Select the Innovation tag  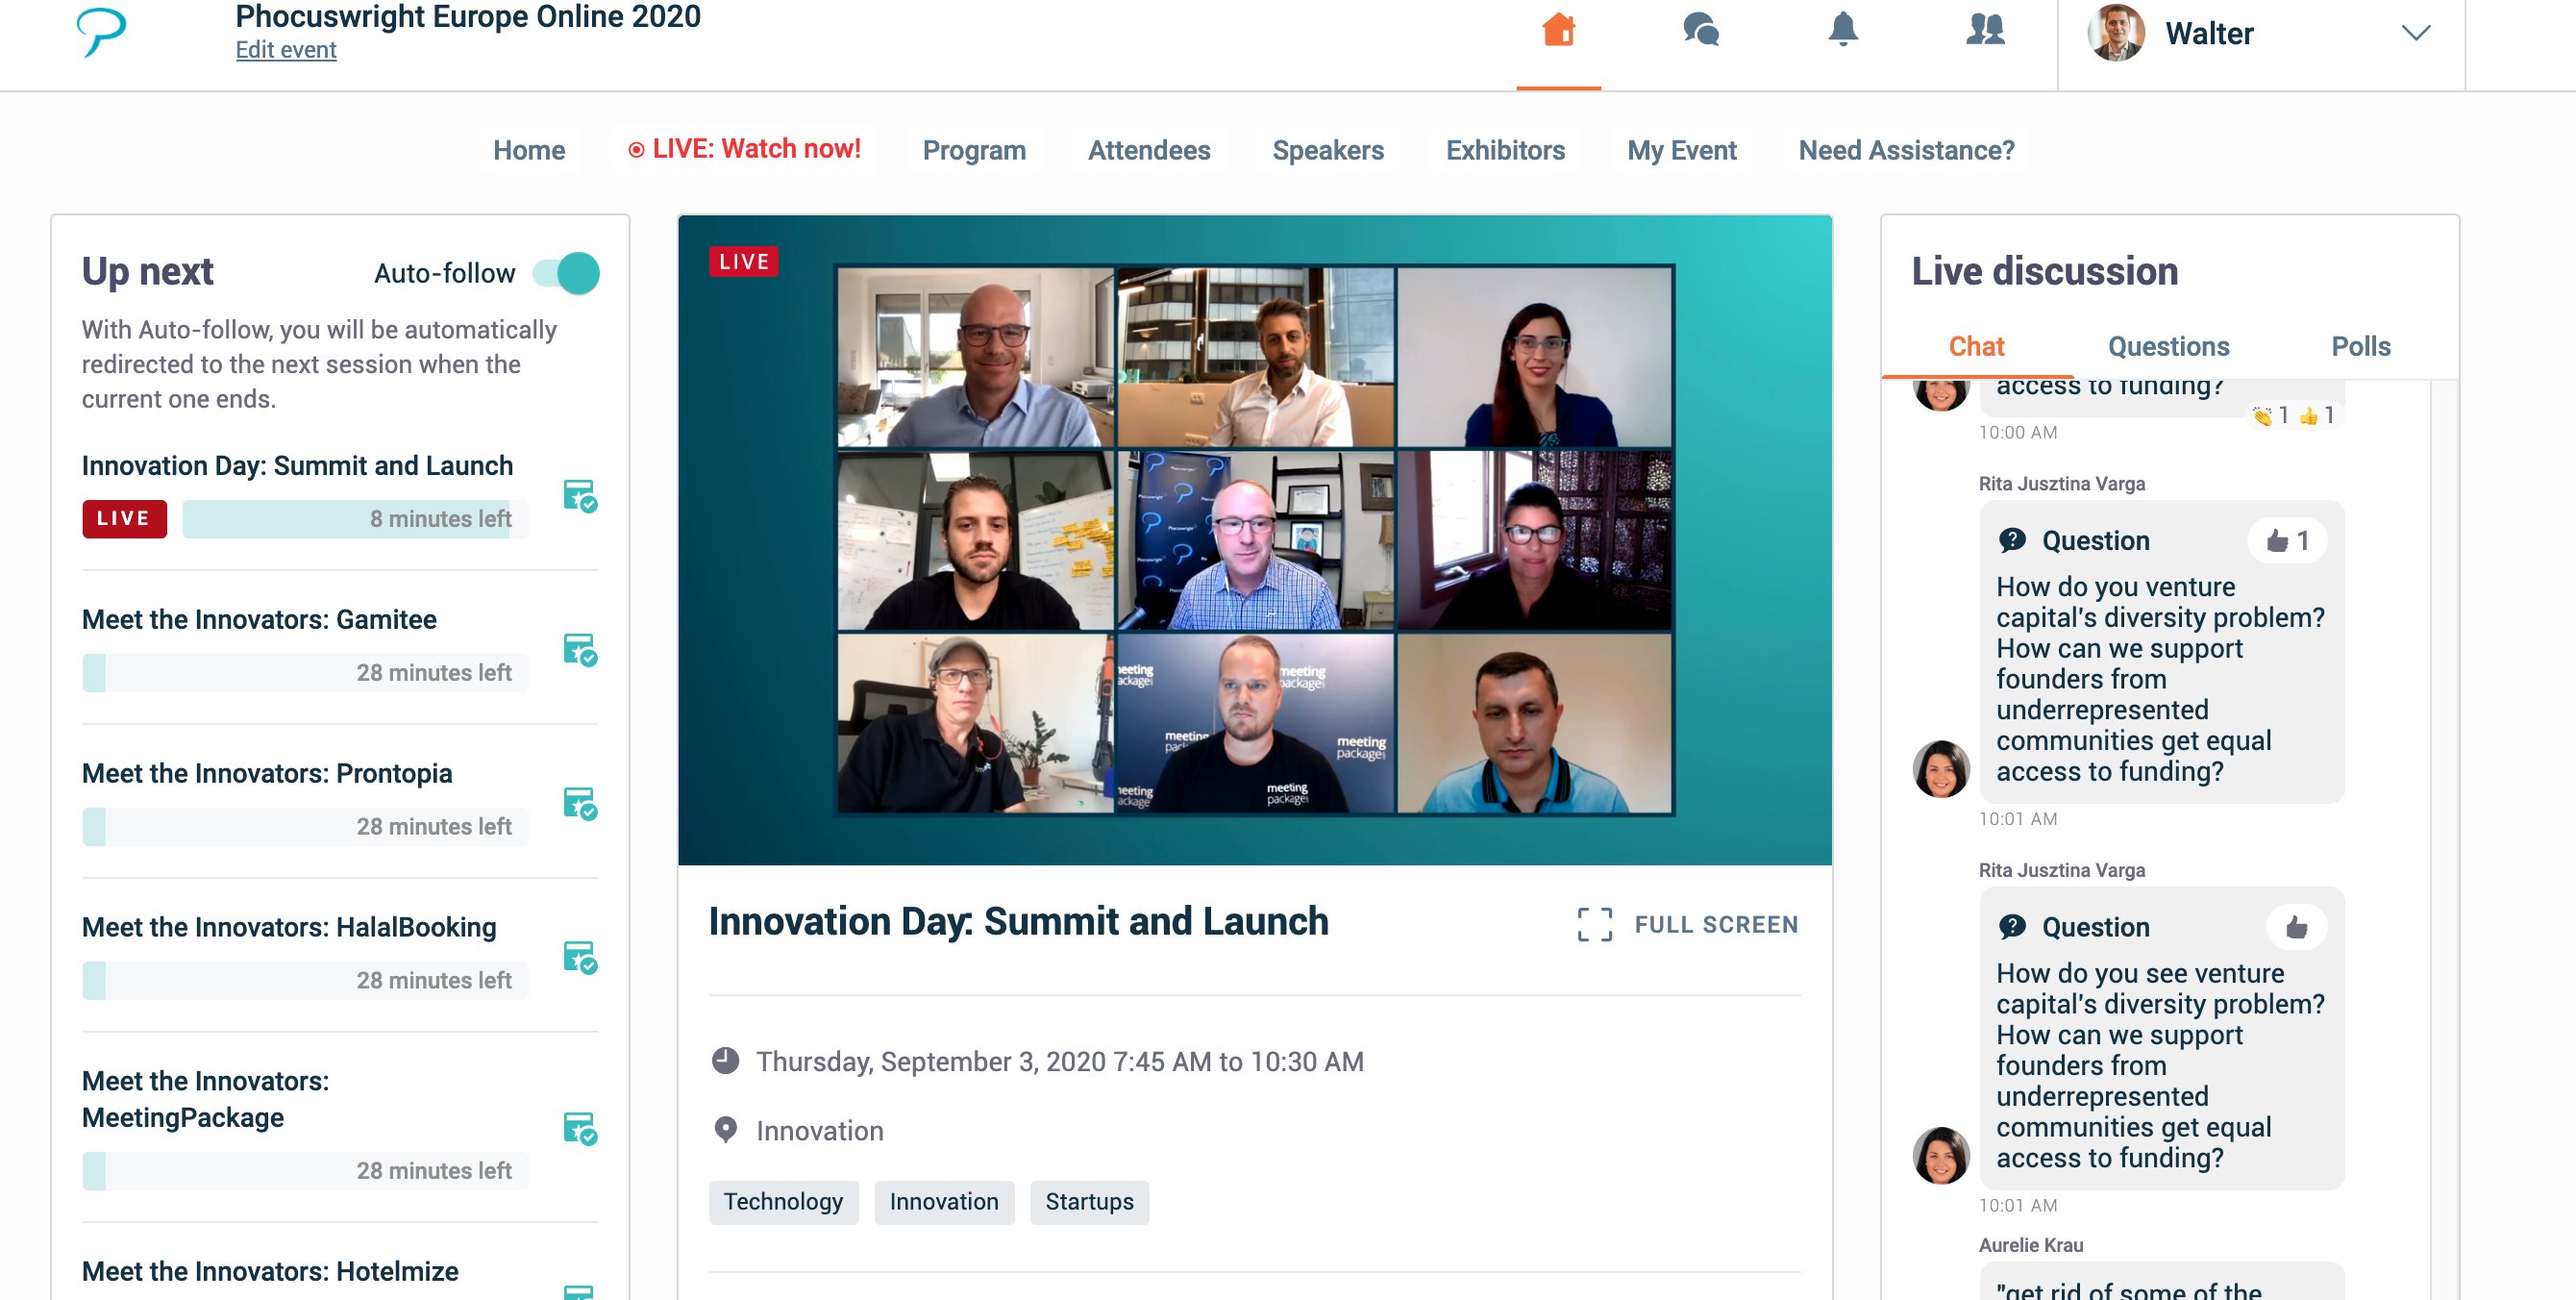click(943, 1202)
